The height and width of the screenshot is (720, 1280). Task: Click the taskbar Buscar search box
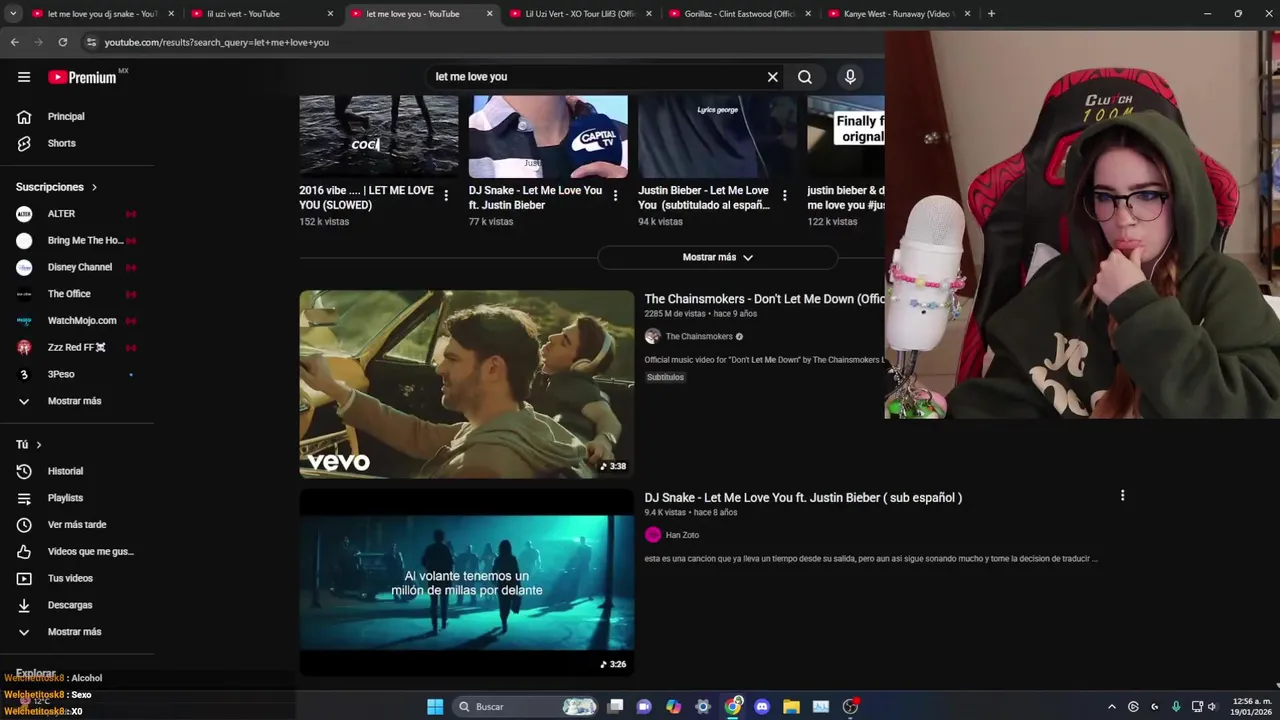525,707
